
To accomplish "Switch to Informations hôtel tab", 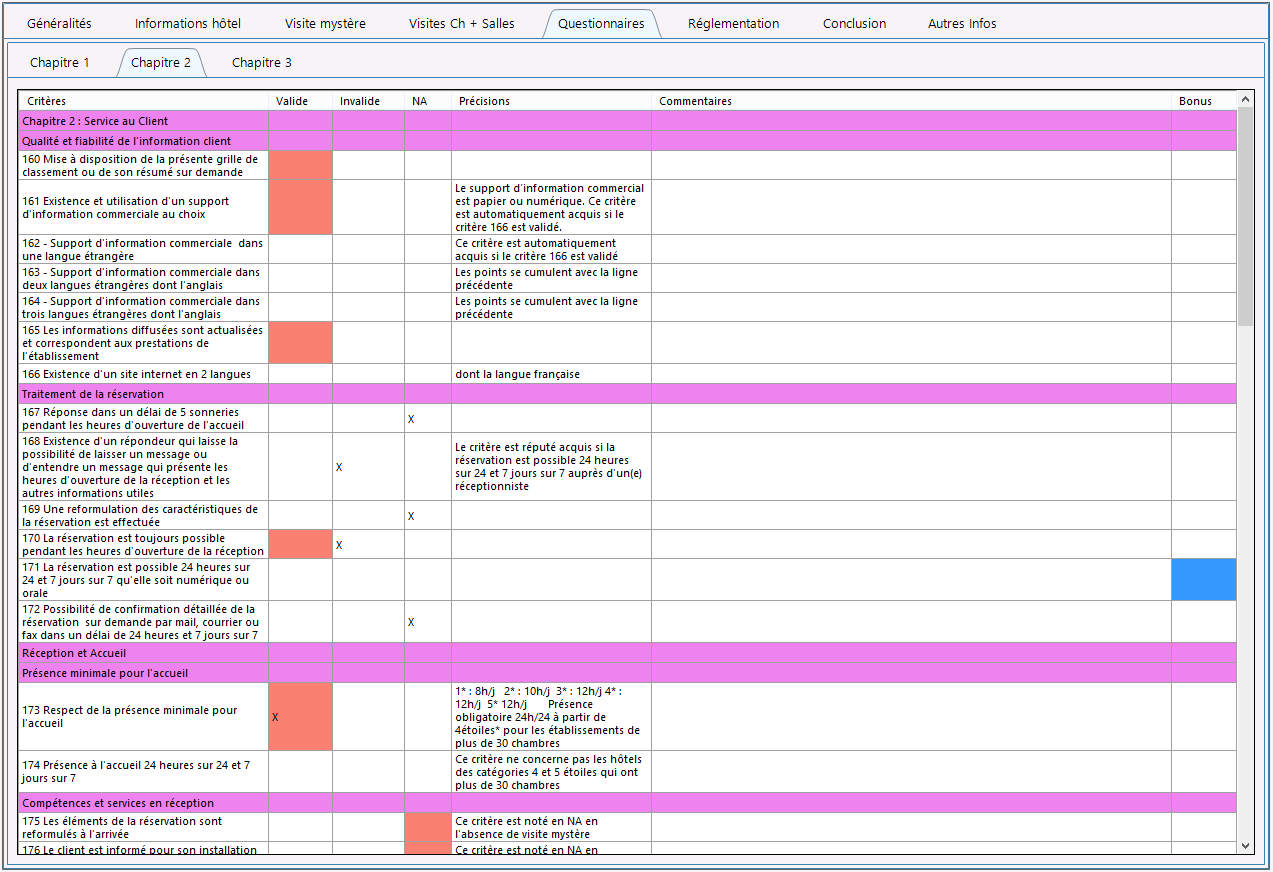I will coord(188,23).
